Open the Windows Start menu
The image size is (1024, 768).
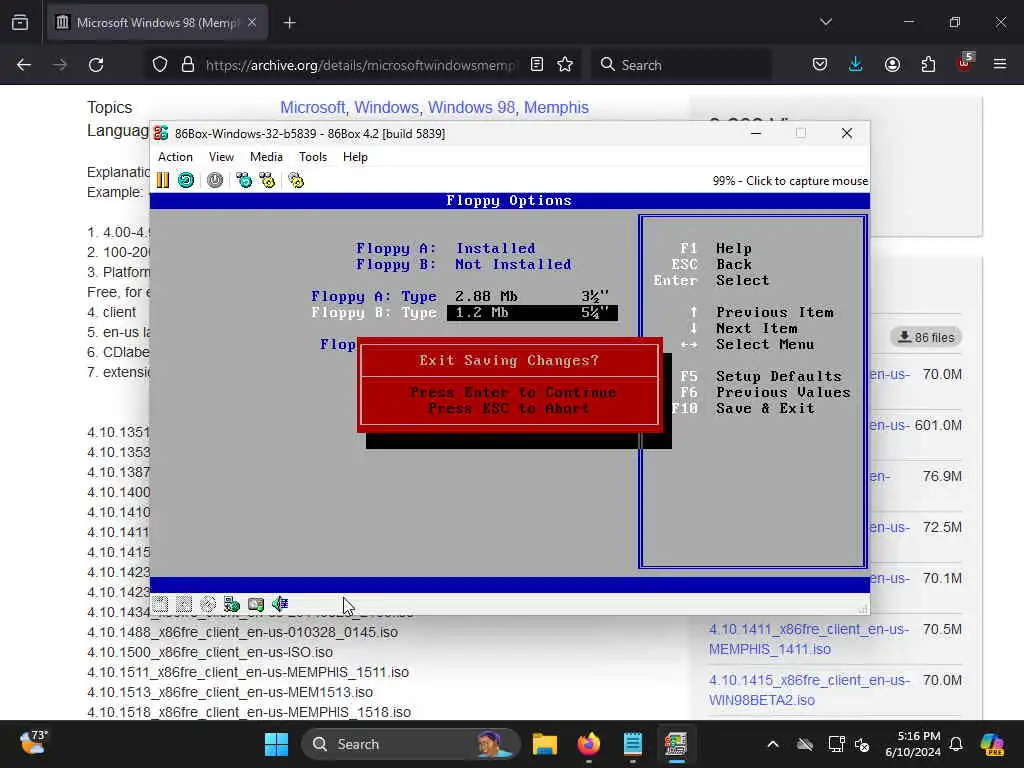[276, 744]
